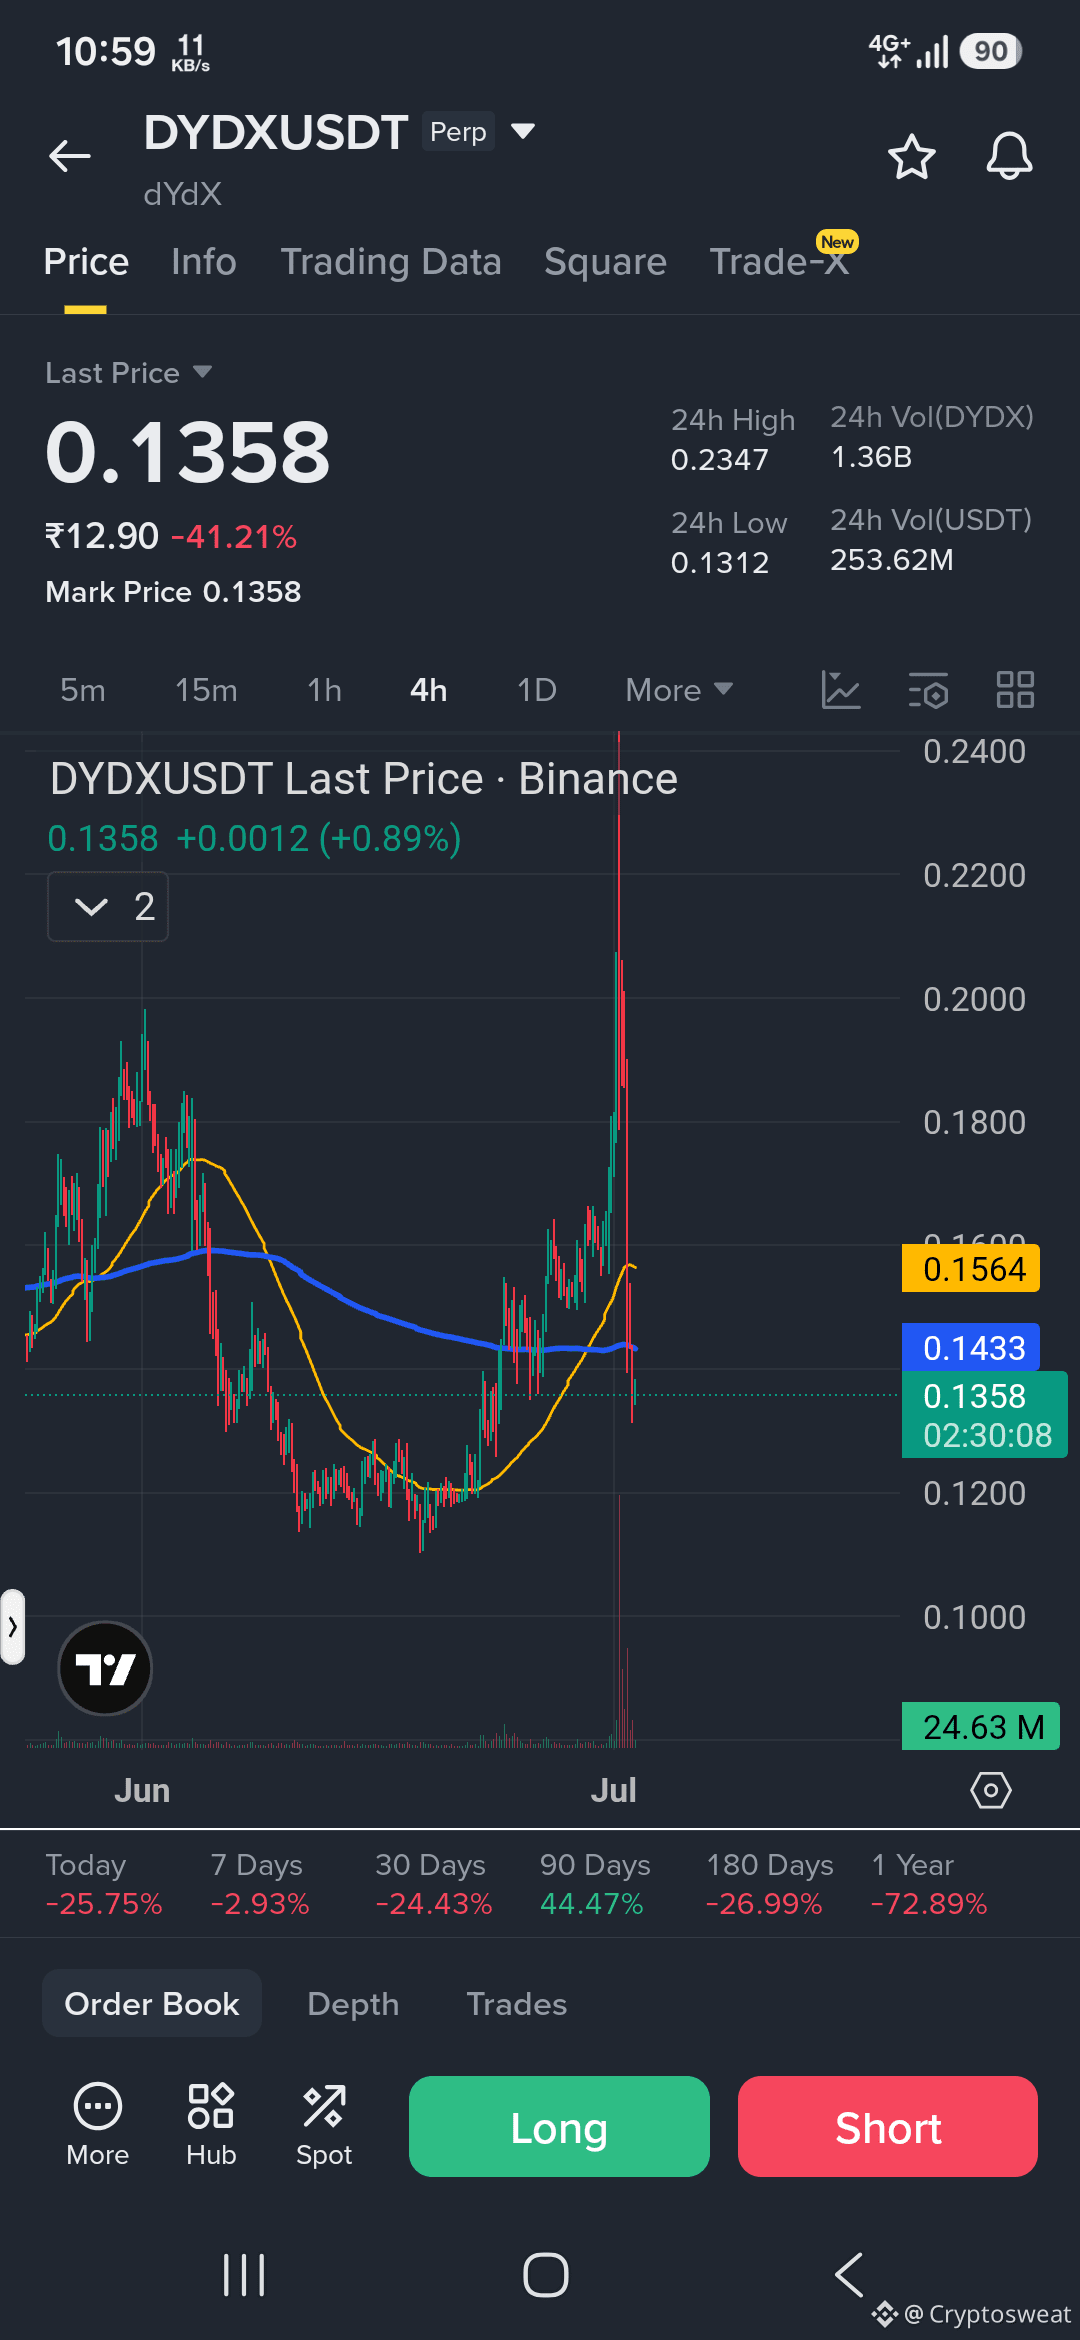Select the 15m timeframe
Viewport: 1080px width, 2340px height.
pyautogui.click(x=206, y=690)
